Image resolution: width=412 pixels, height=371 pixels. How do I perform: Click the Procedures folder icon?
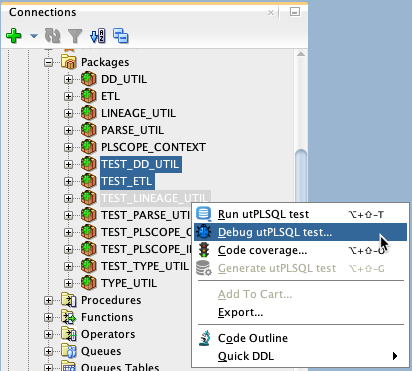(69, 300)
